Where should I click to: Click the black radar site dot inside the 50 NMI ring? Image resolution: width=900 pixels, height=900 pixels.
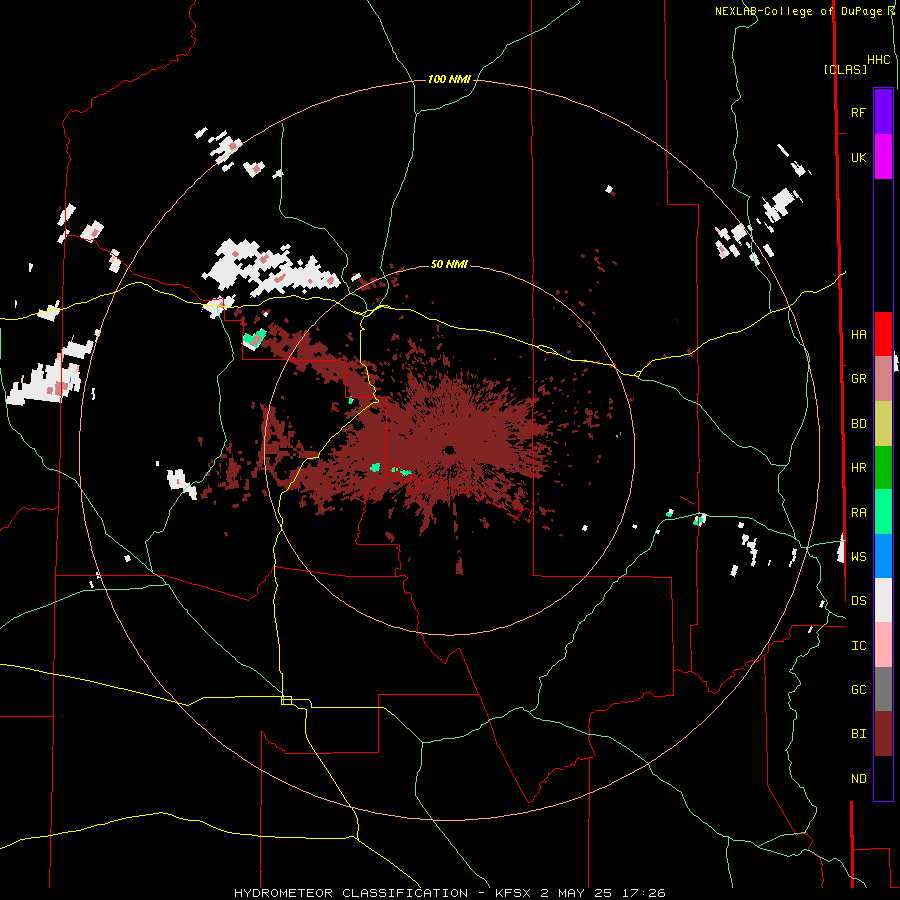[x=449, y=449]
